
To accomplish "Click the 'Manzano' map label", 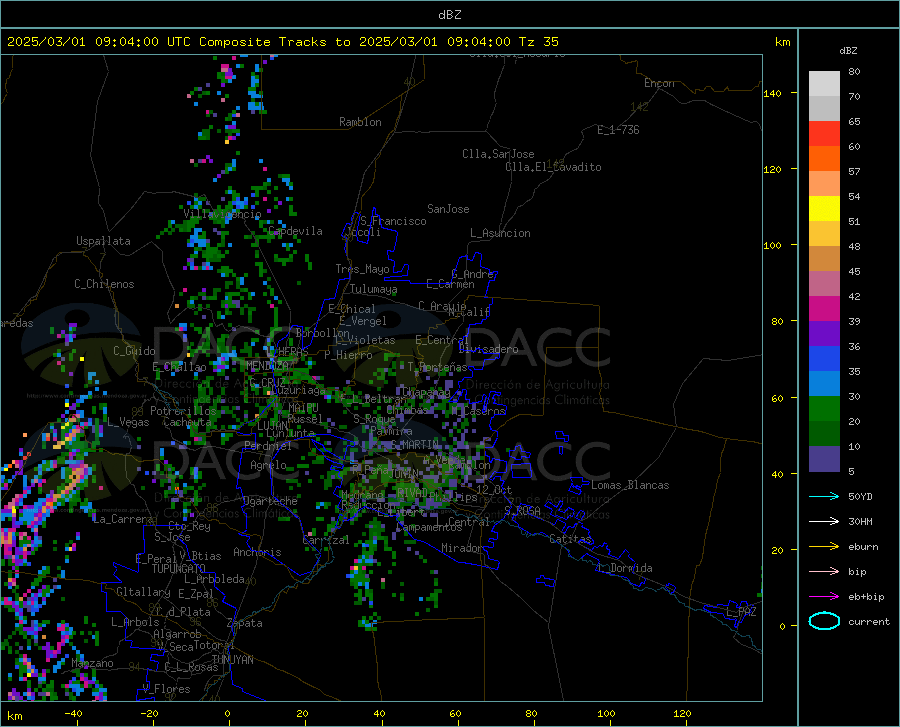I will [x=92, y=663].
